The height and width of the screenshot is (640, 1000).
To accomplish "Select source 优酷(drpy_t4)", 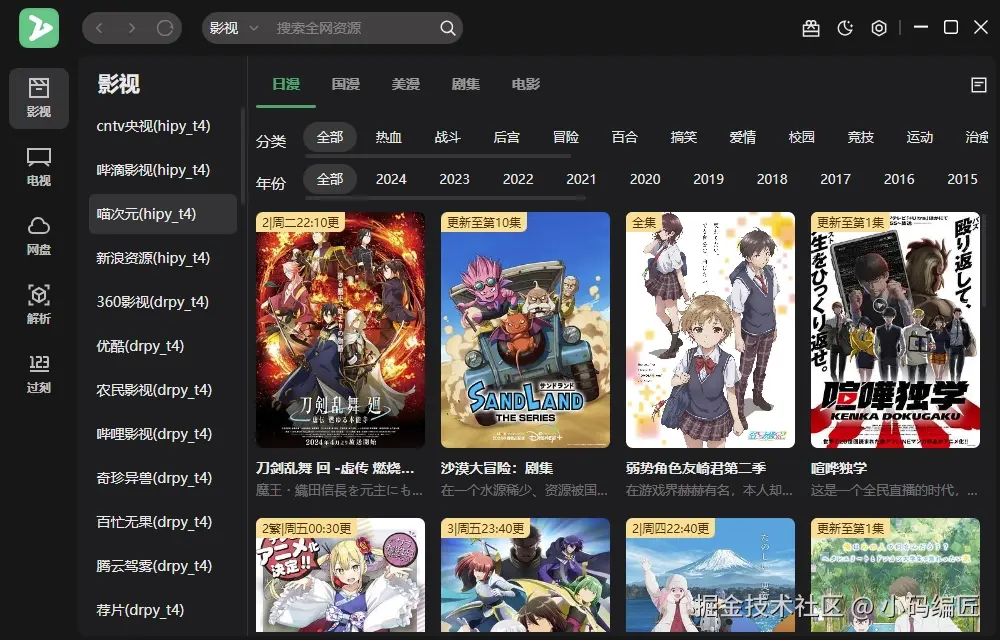I will 163,346.
